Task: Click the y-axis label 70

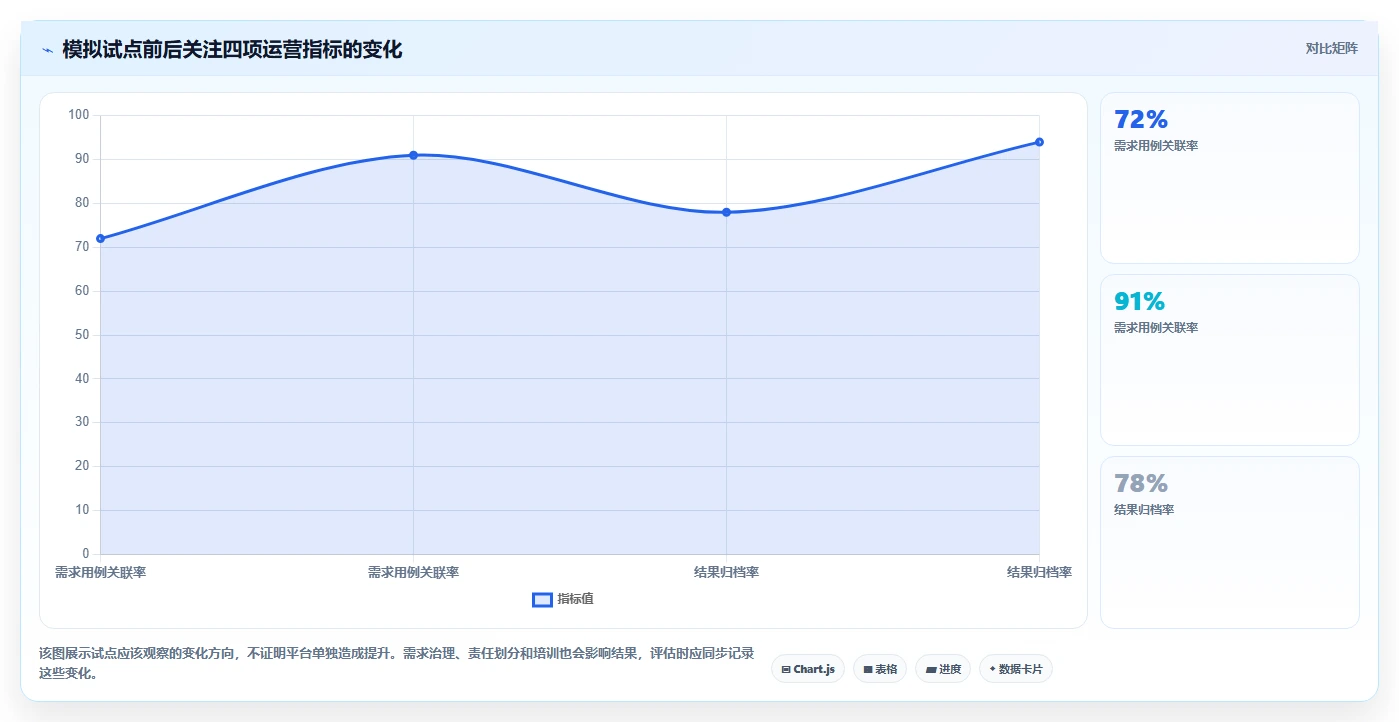Action: click(x=82, y=247)
